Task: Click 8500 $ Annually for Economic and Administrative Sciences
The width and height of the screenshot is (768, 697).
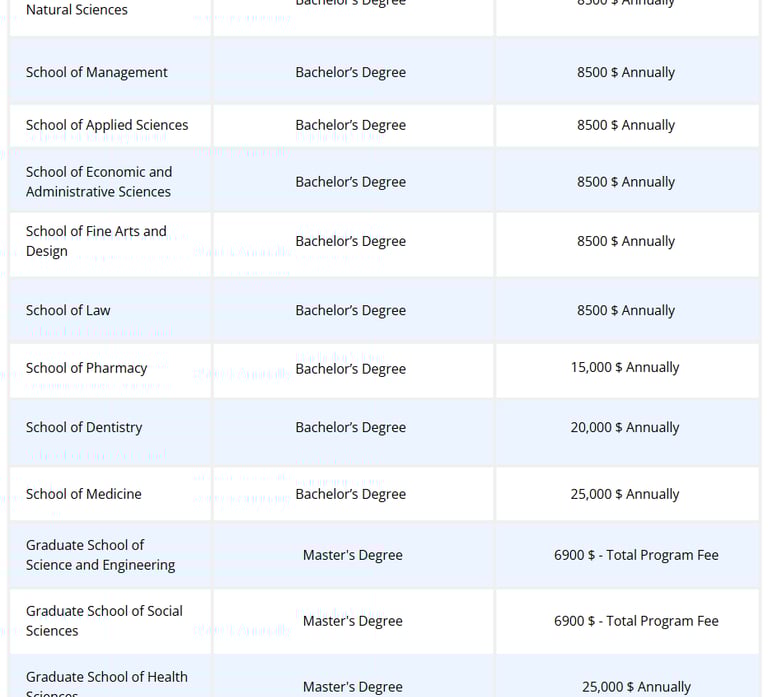Action: 626,182
